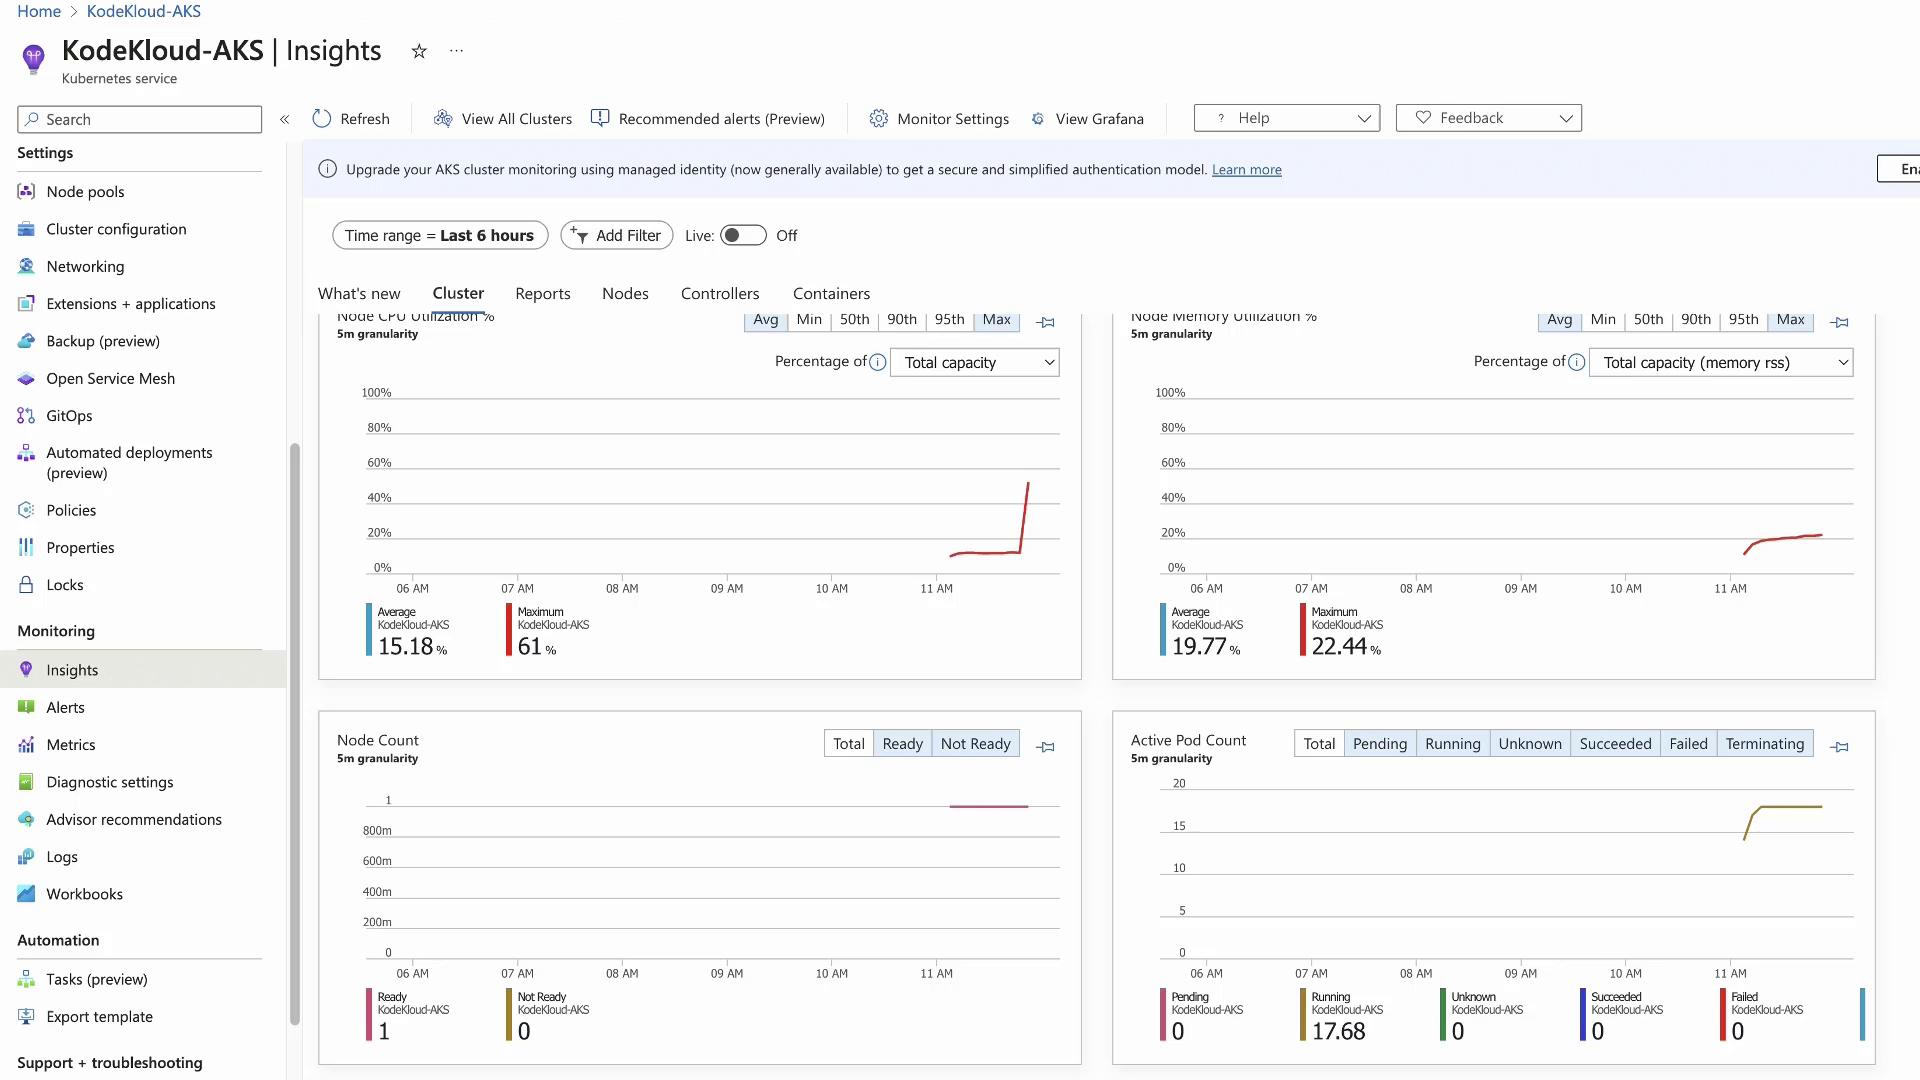Click the Learn more link
The width and height of the screenshot is (1920, 1080).
(x=1246, y=169)
